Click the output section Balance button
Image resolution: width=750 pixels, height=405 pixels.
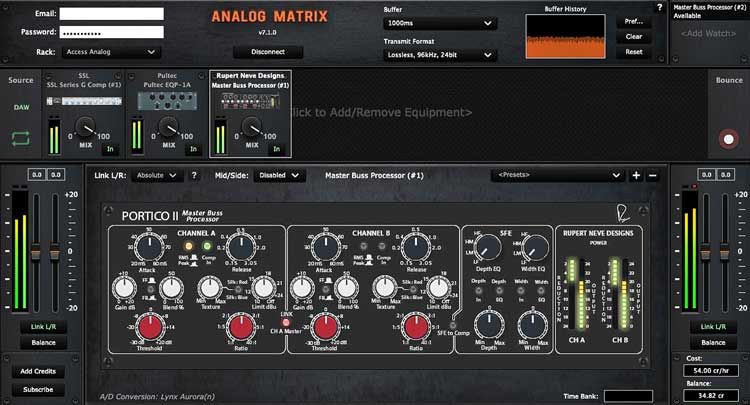click(x=713, y=342)
